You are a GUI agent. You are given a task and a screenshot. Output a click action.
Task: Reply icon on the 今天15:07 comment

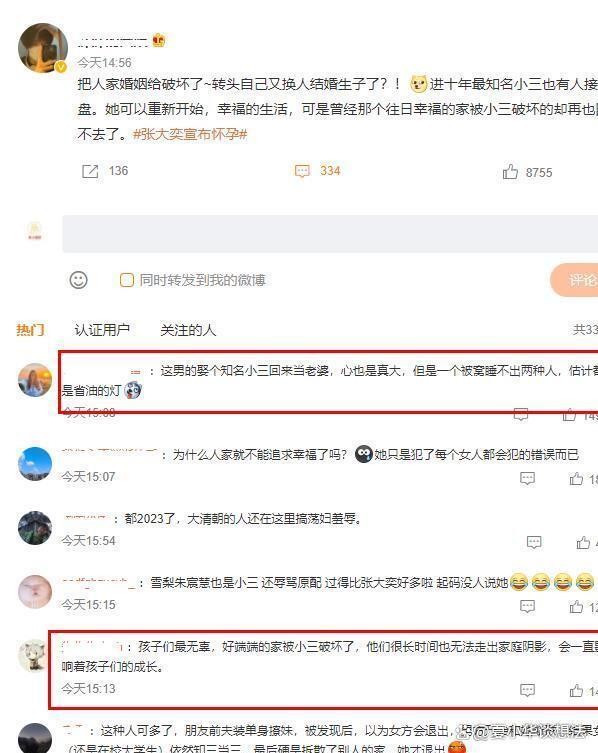point(527,478)
